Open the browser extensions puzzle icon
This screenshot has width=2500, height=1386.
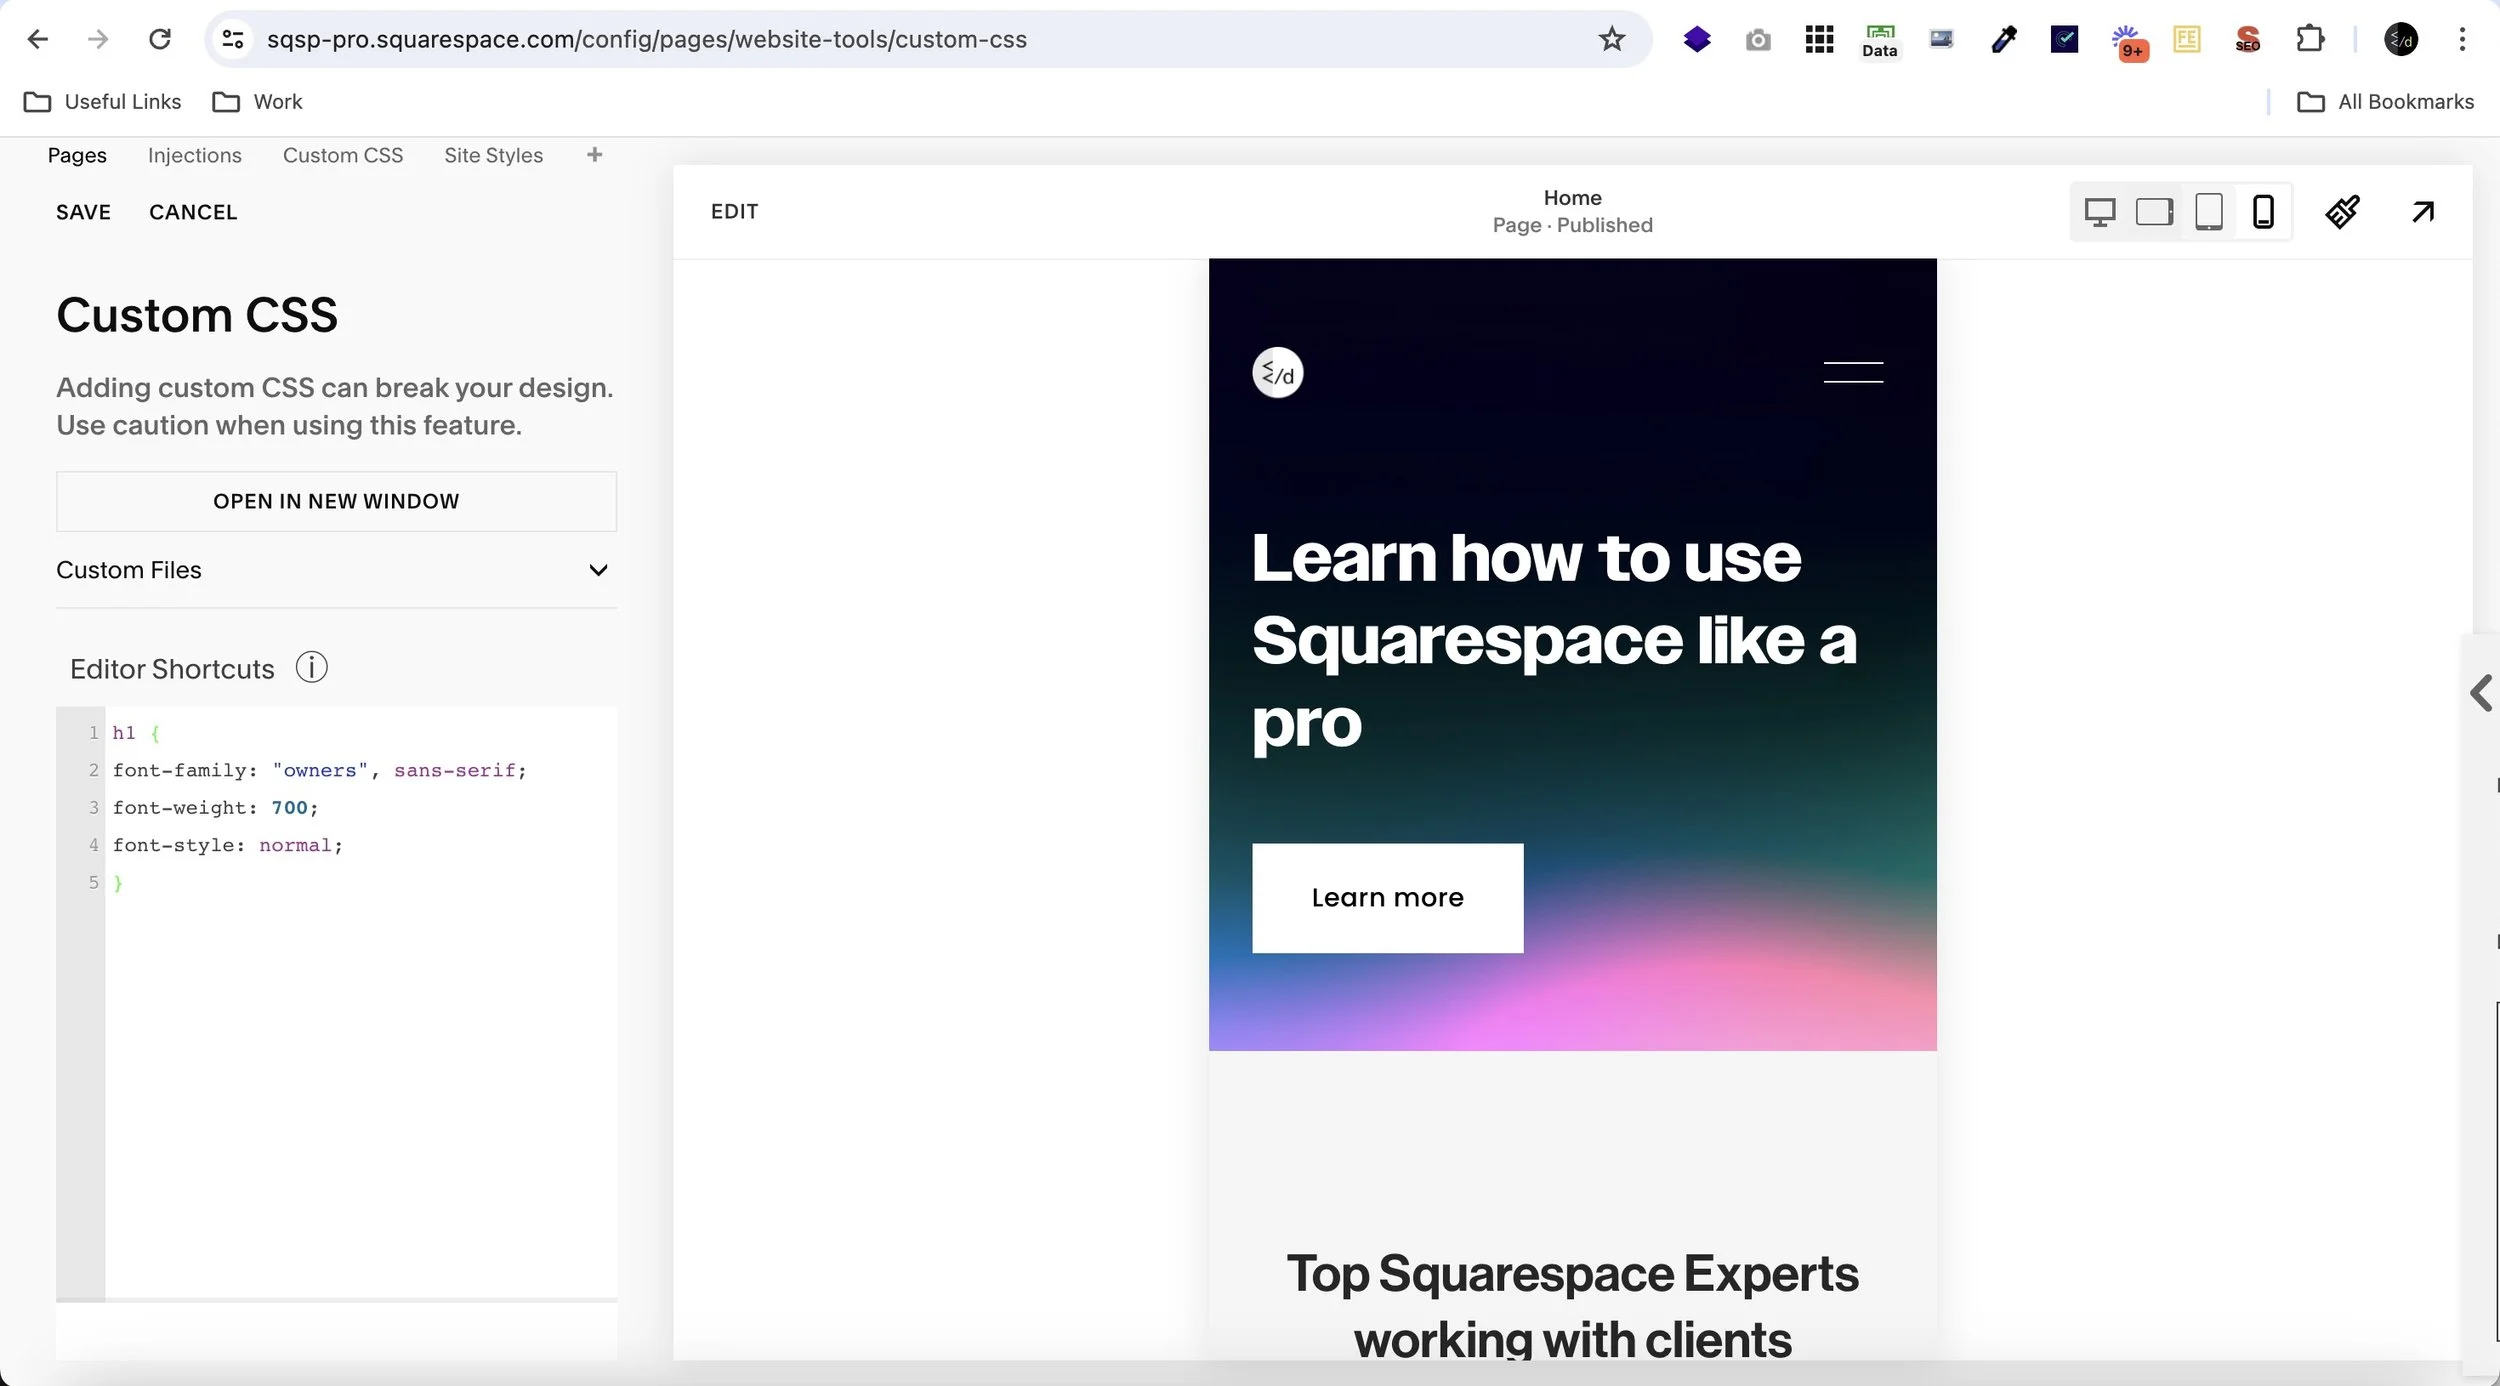tap(2311, 39)
